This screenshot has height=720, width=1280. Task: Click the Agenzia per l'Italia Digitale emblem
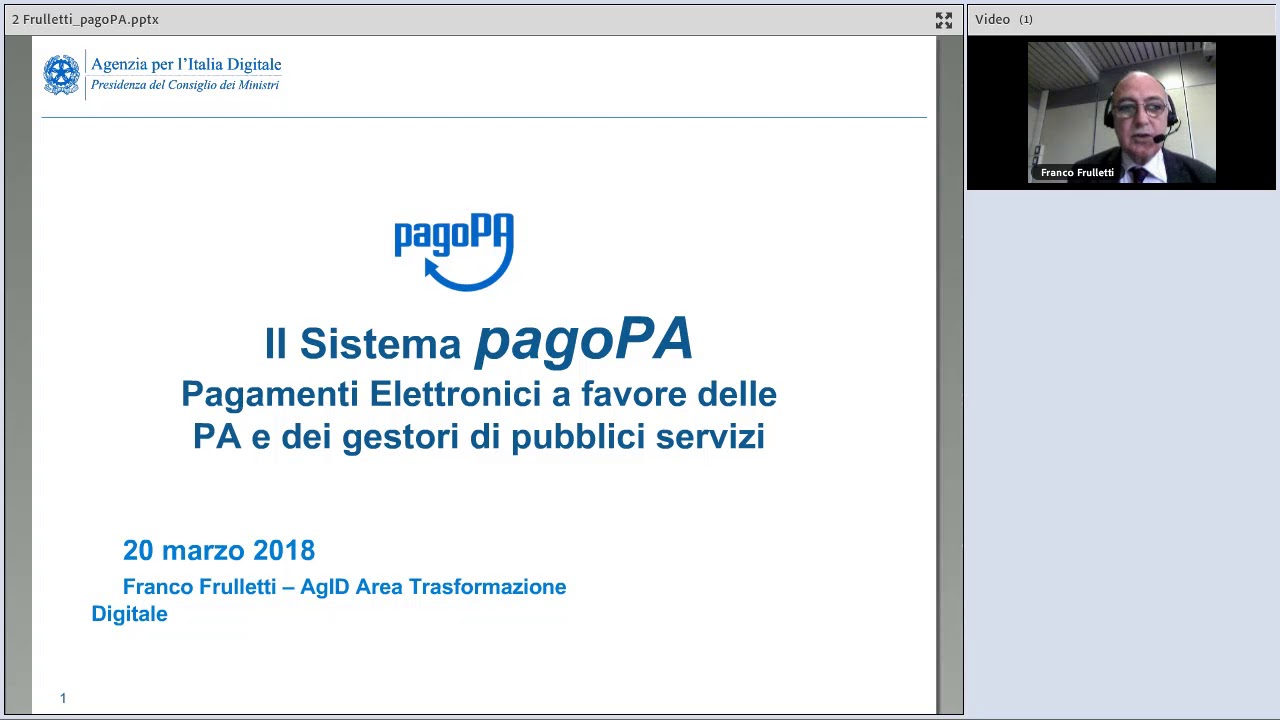pyautogui.click(x=61, y=75)
